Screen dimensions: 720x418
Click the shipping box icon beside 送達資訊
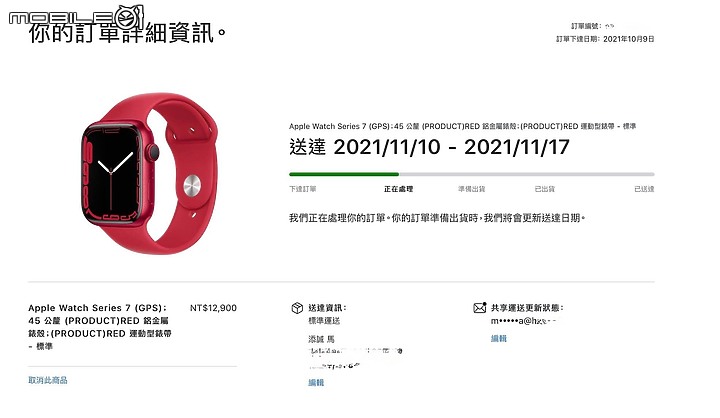[x=297, y=308]
